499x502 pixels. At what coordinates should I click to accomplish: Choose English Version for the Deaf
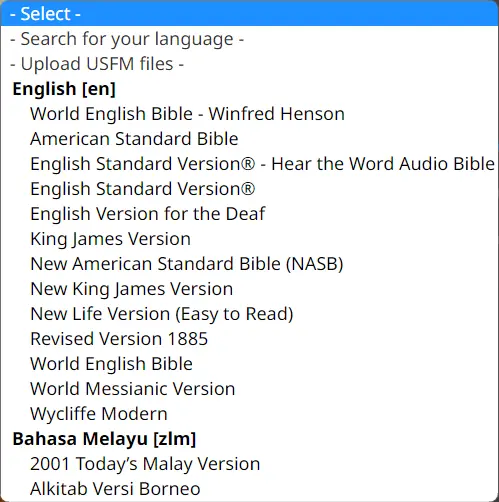249,214
